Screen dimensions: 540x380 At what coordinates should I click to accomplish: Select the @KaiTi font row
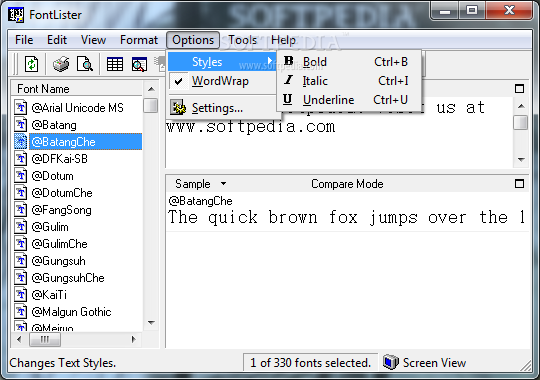[49, 295]
